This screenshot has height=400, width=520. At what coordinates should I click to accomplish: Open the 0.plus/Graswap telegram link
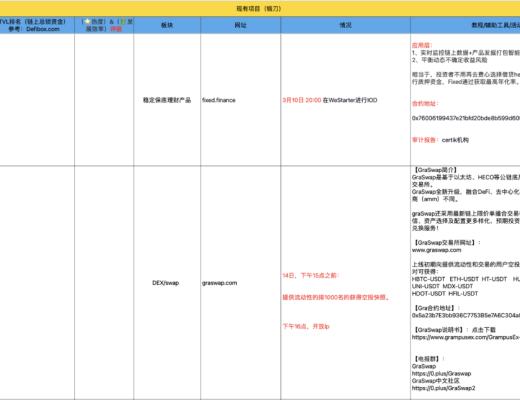click(441, 374)
